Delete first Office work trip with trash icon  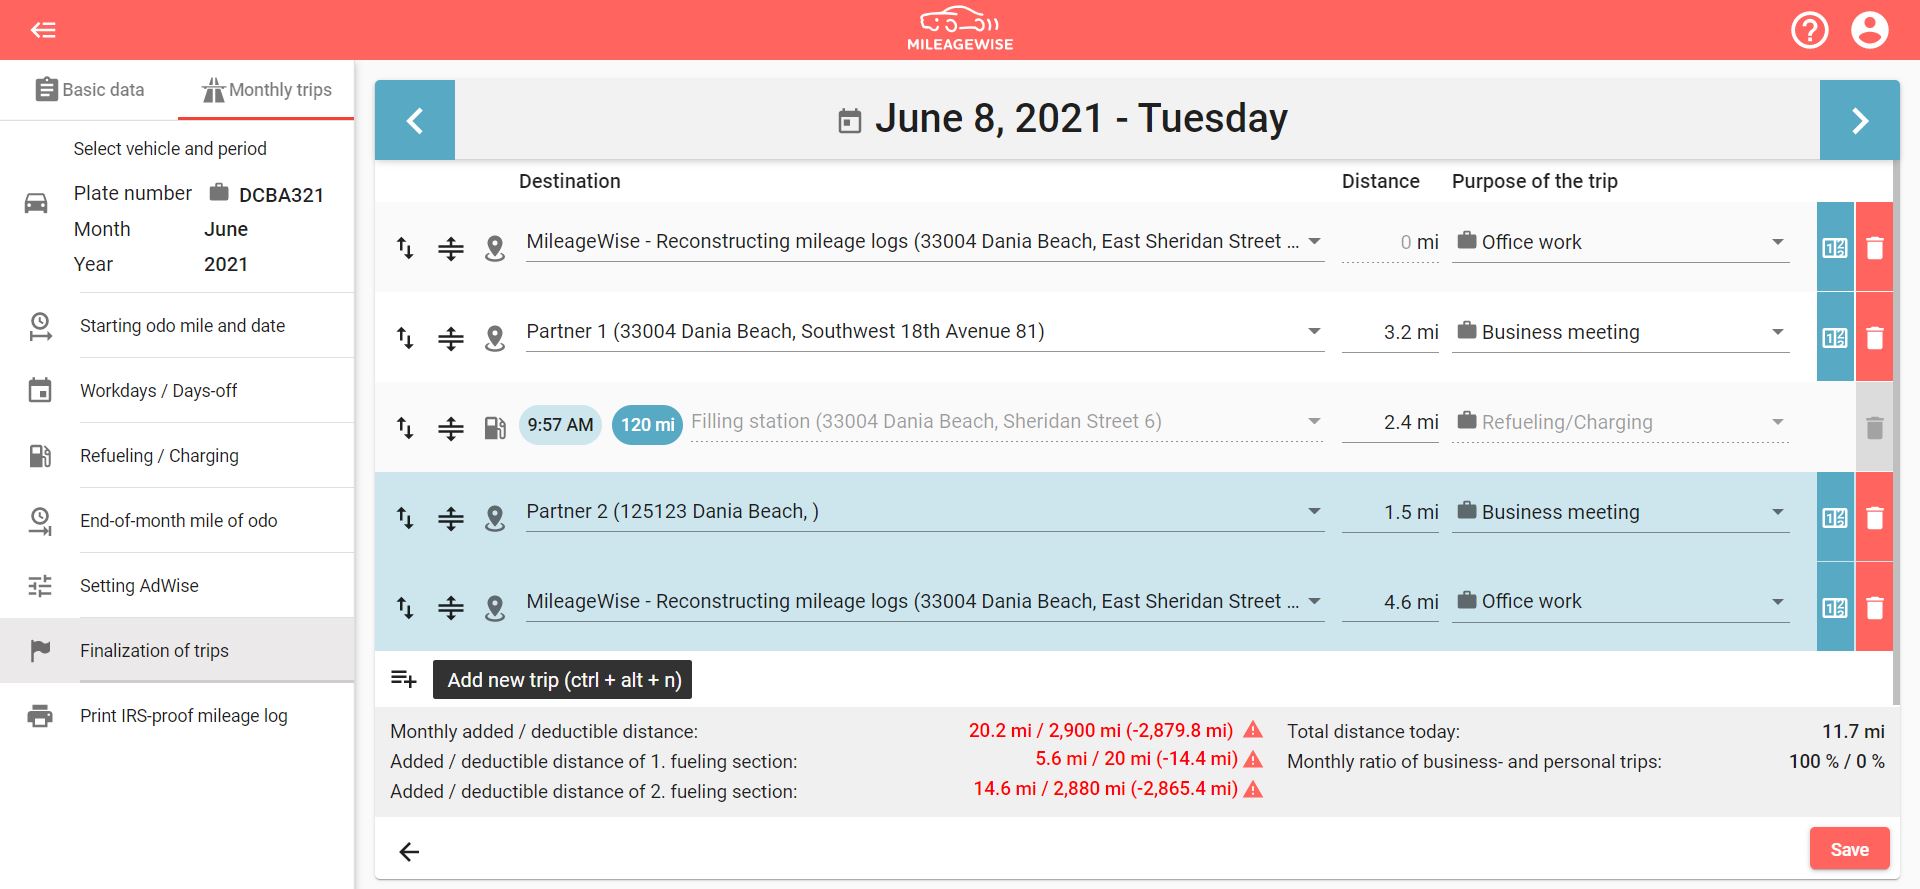click(1875, 247)
